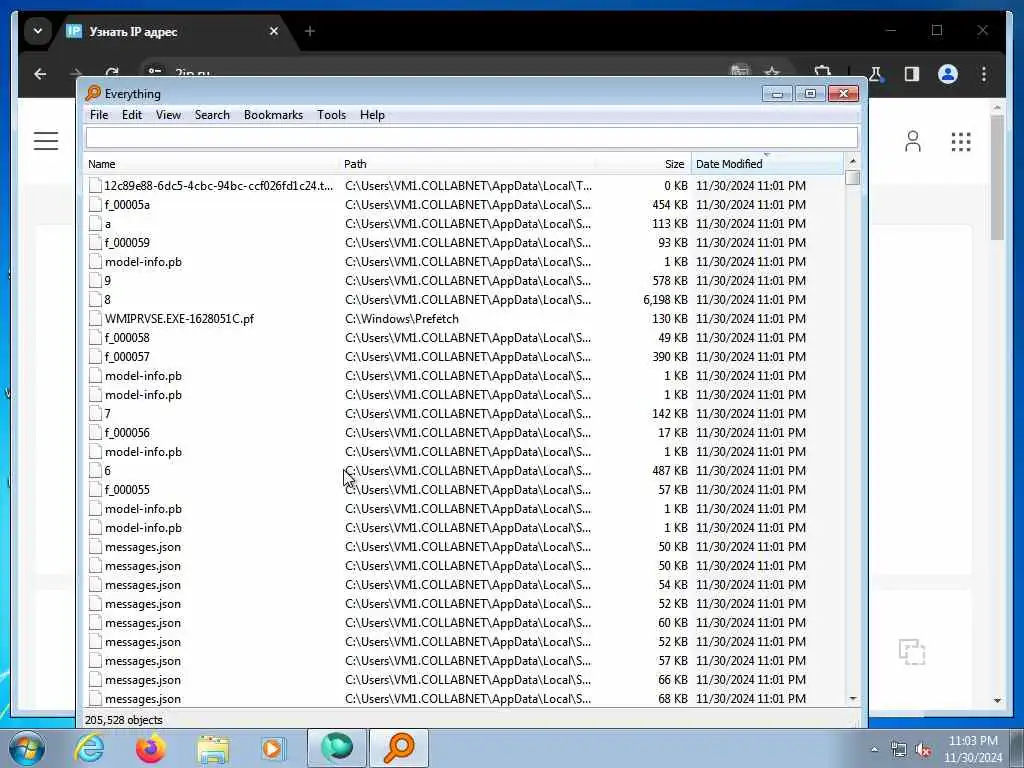Open the Chrome three-dot menu

pyautogui.click(x=984, y=74)
